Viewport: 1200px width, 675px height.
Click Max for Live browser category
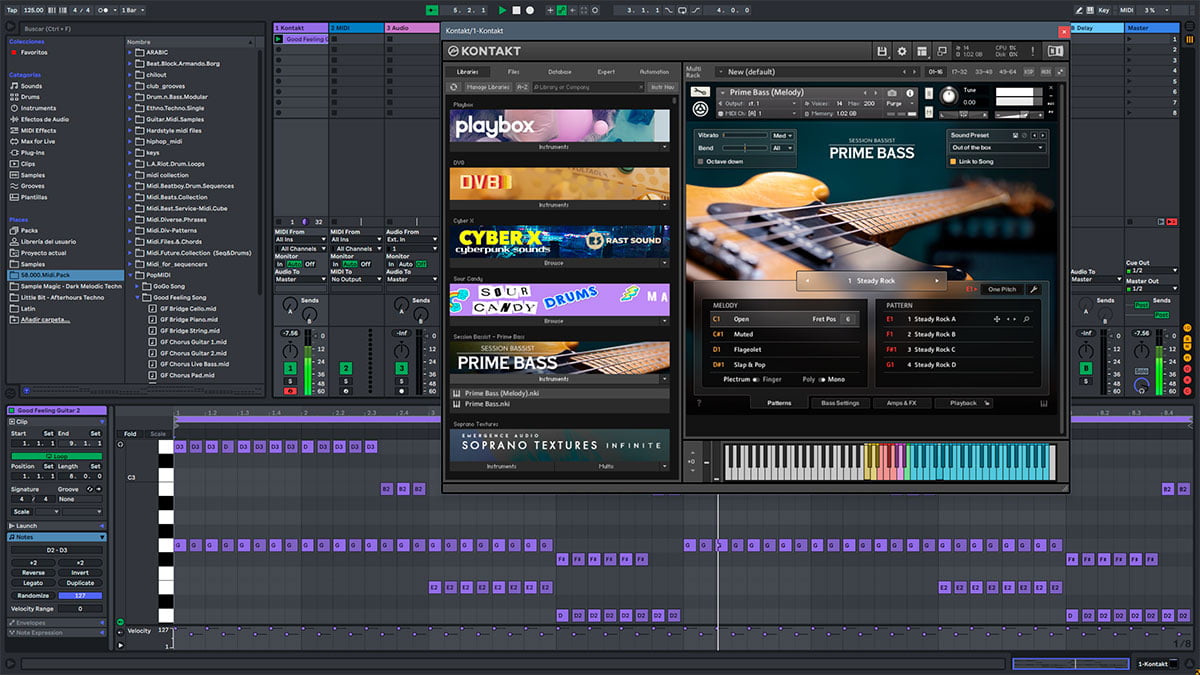(38, 141)
